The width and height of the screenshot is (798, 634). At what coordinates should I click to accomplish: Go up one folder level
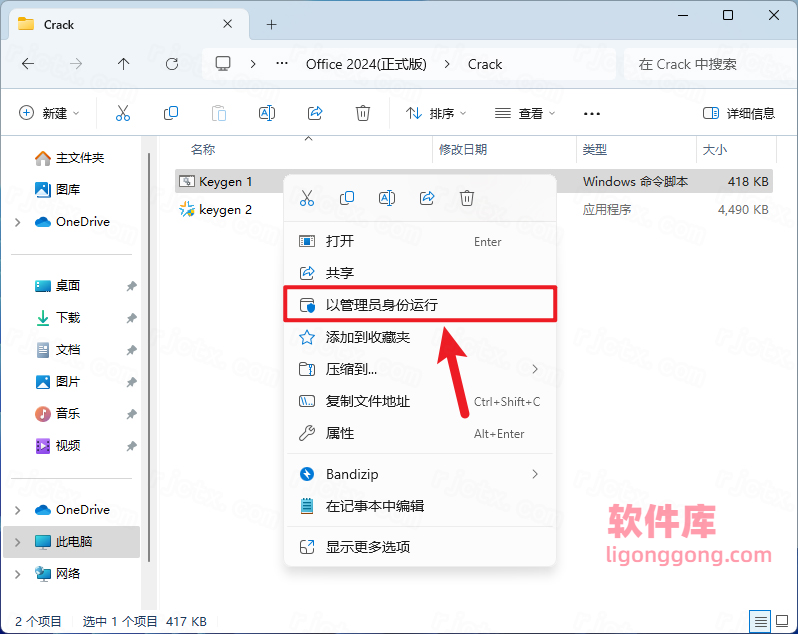[123, 64]
